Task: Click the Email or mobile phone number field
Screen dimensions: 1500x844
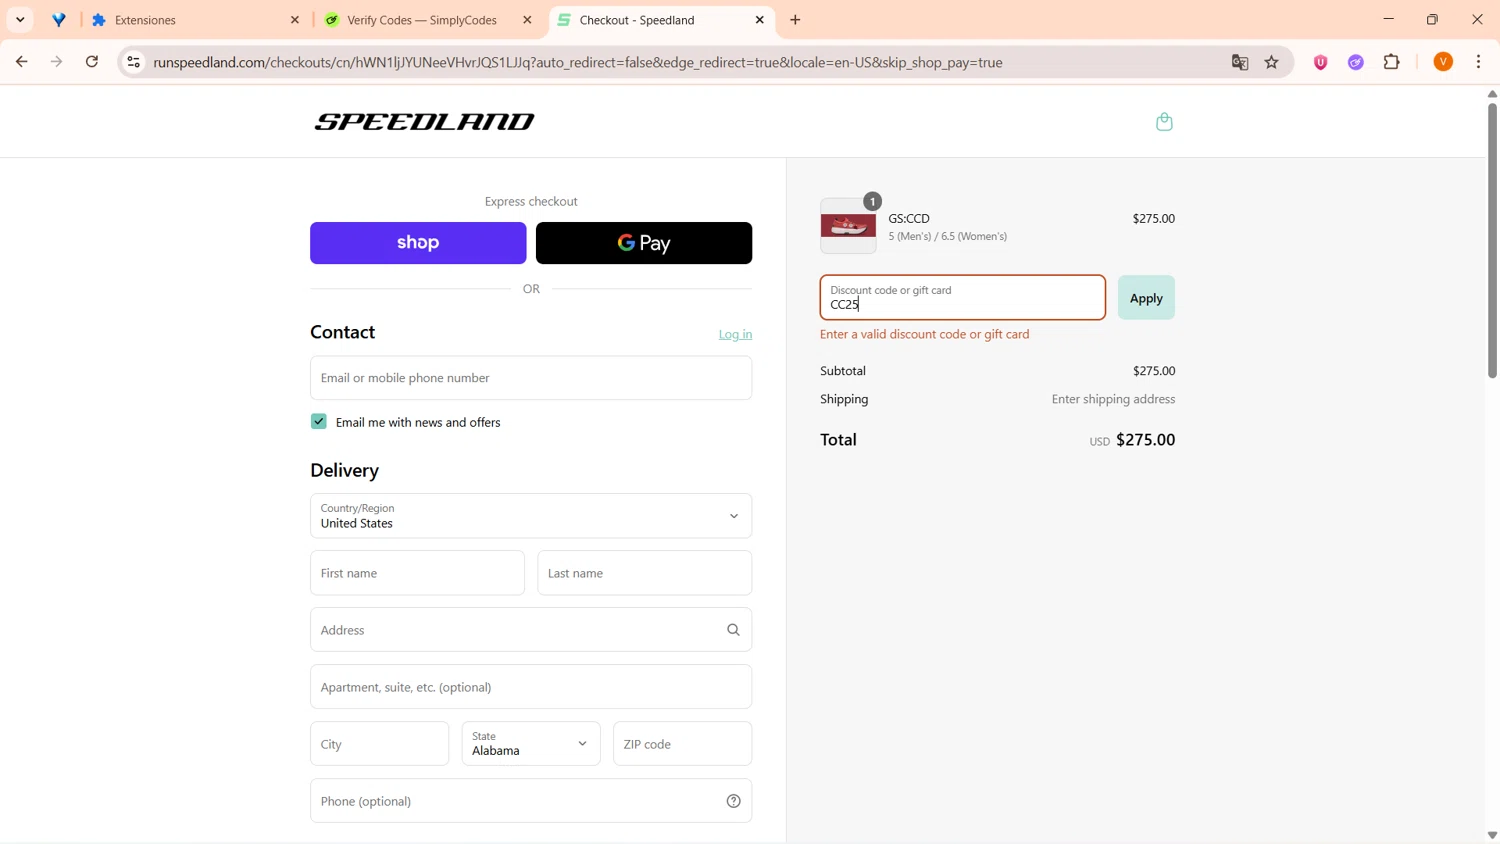Action: pyautogui.click(x=531, y=378)
